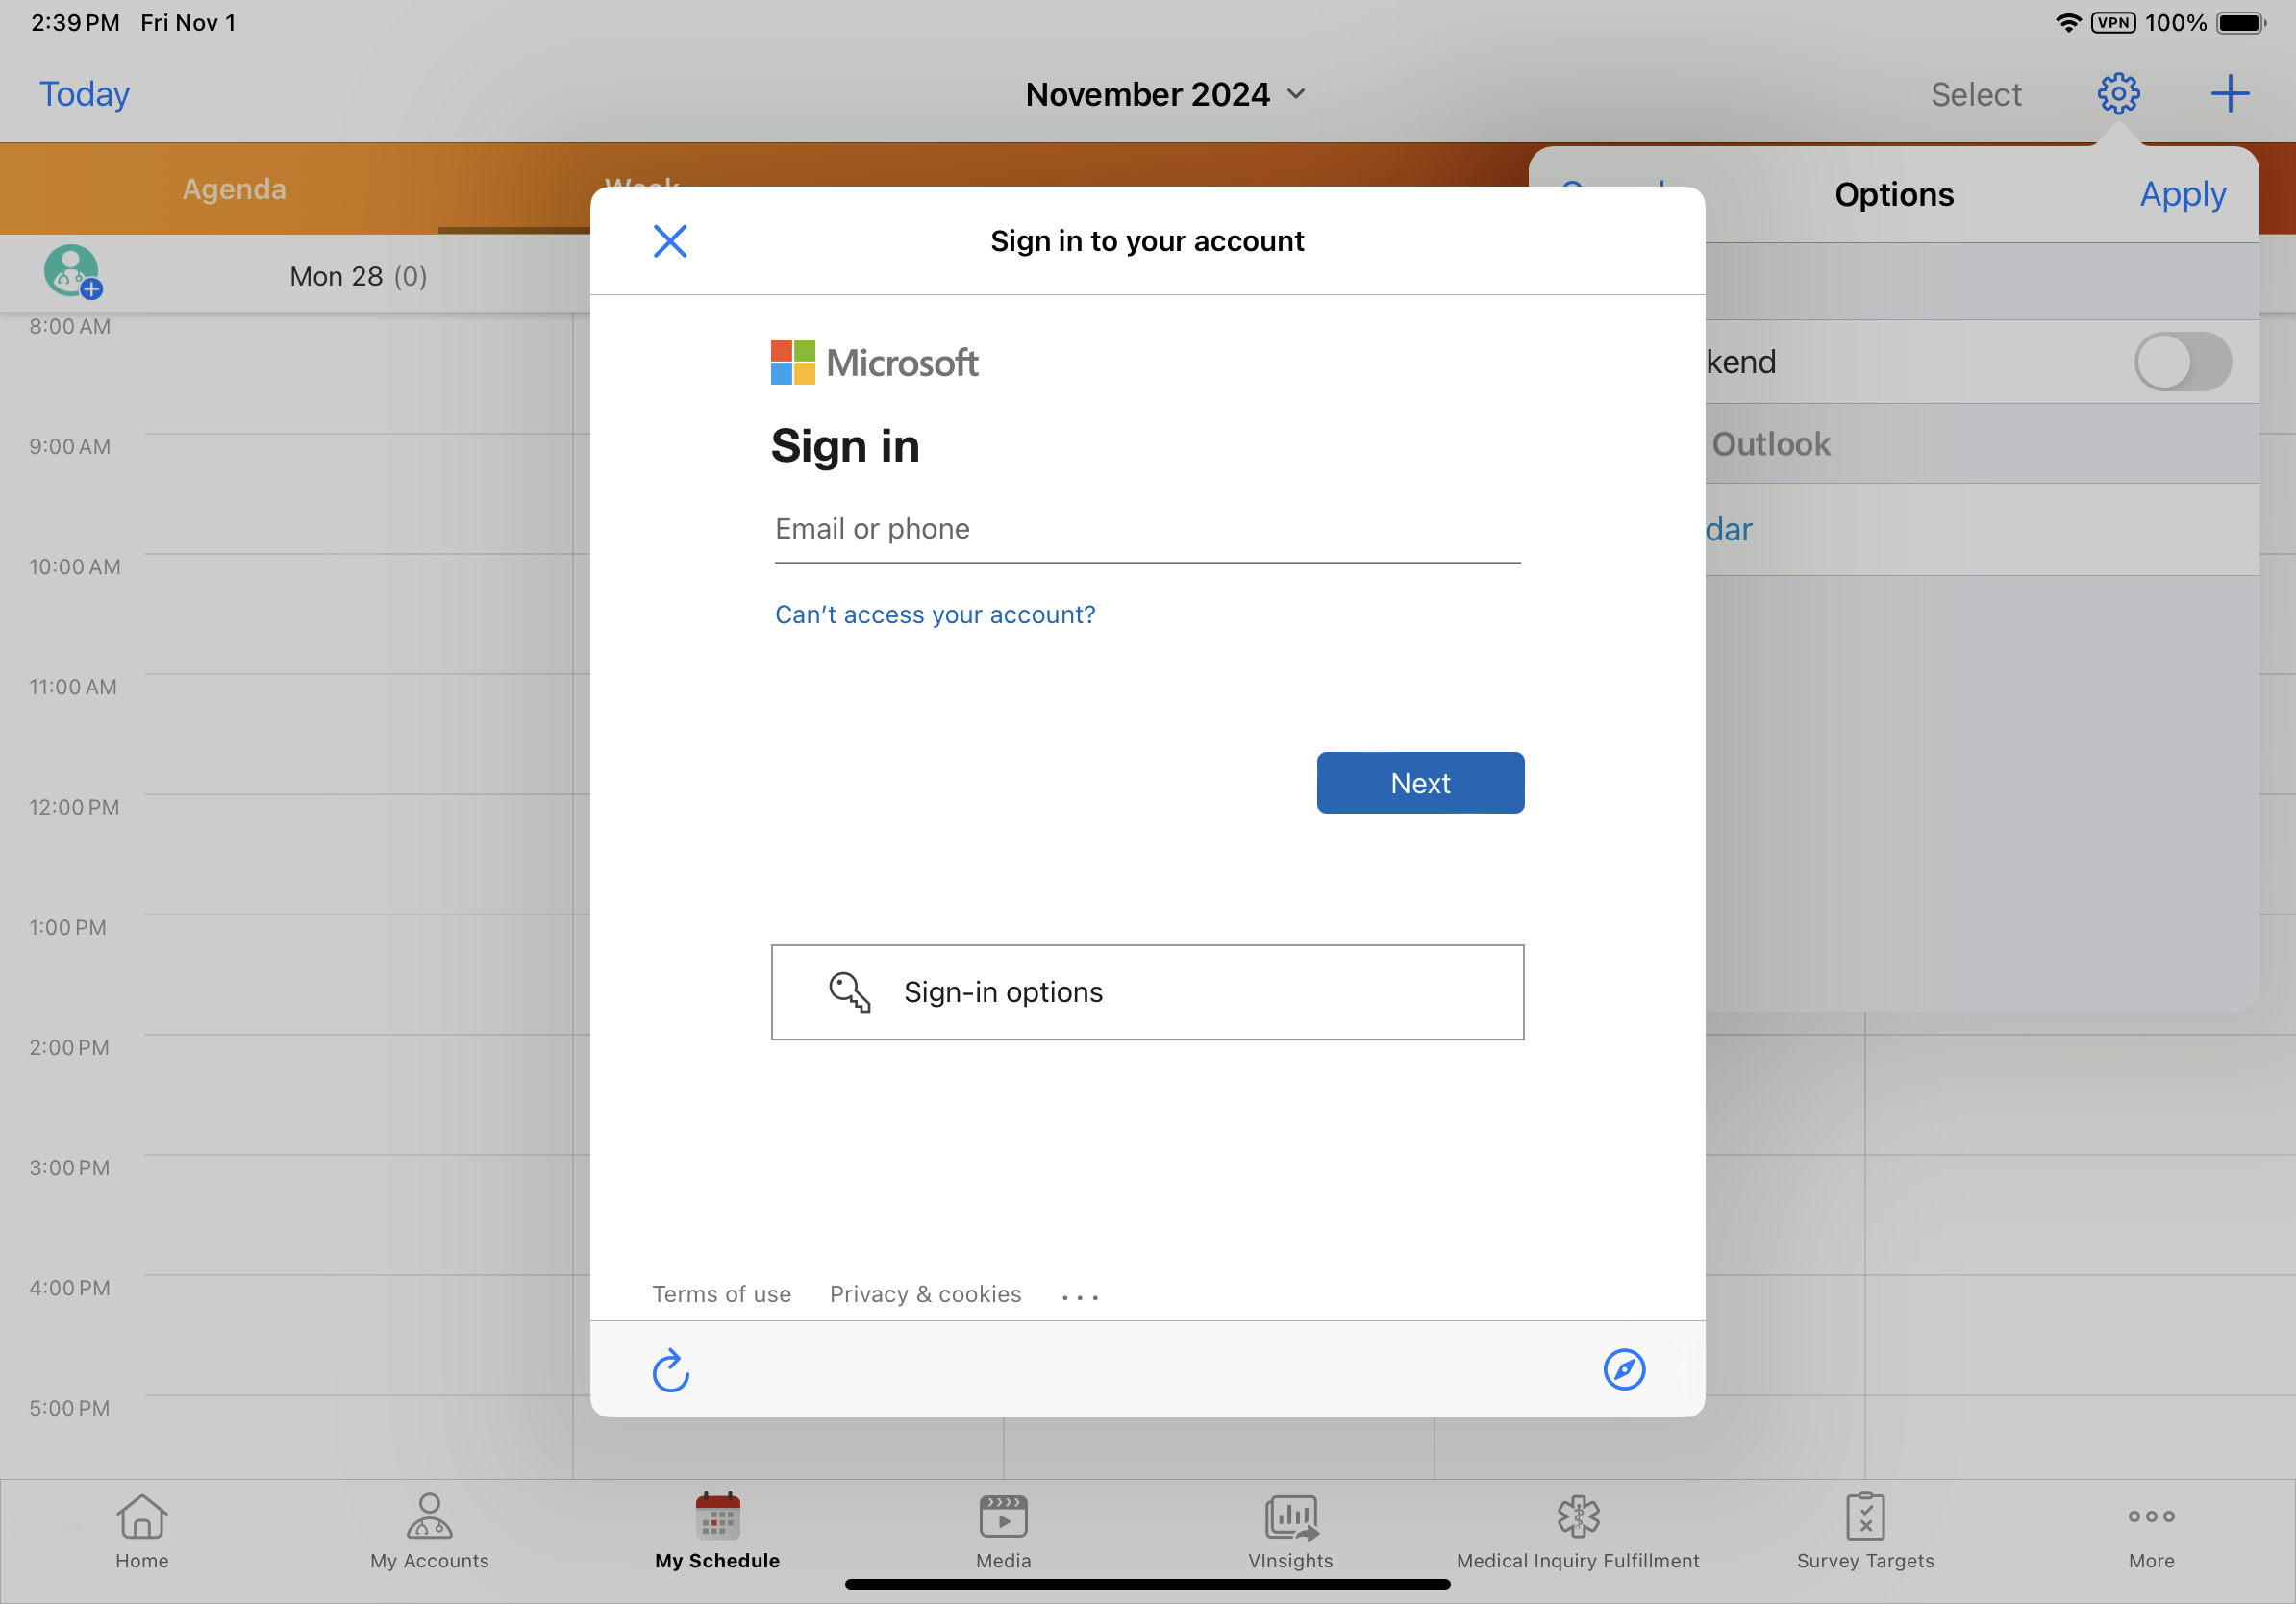Tap Apply in Options panel
Image resolution: width=2296 pixels, height=1604 pixels.
[2182, 194]
